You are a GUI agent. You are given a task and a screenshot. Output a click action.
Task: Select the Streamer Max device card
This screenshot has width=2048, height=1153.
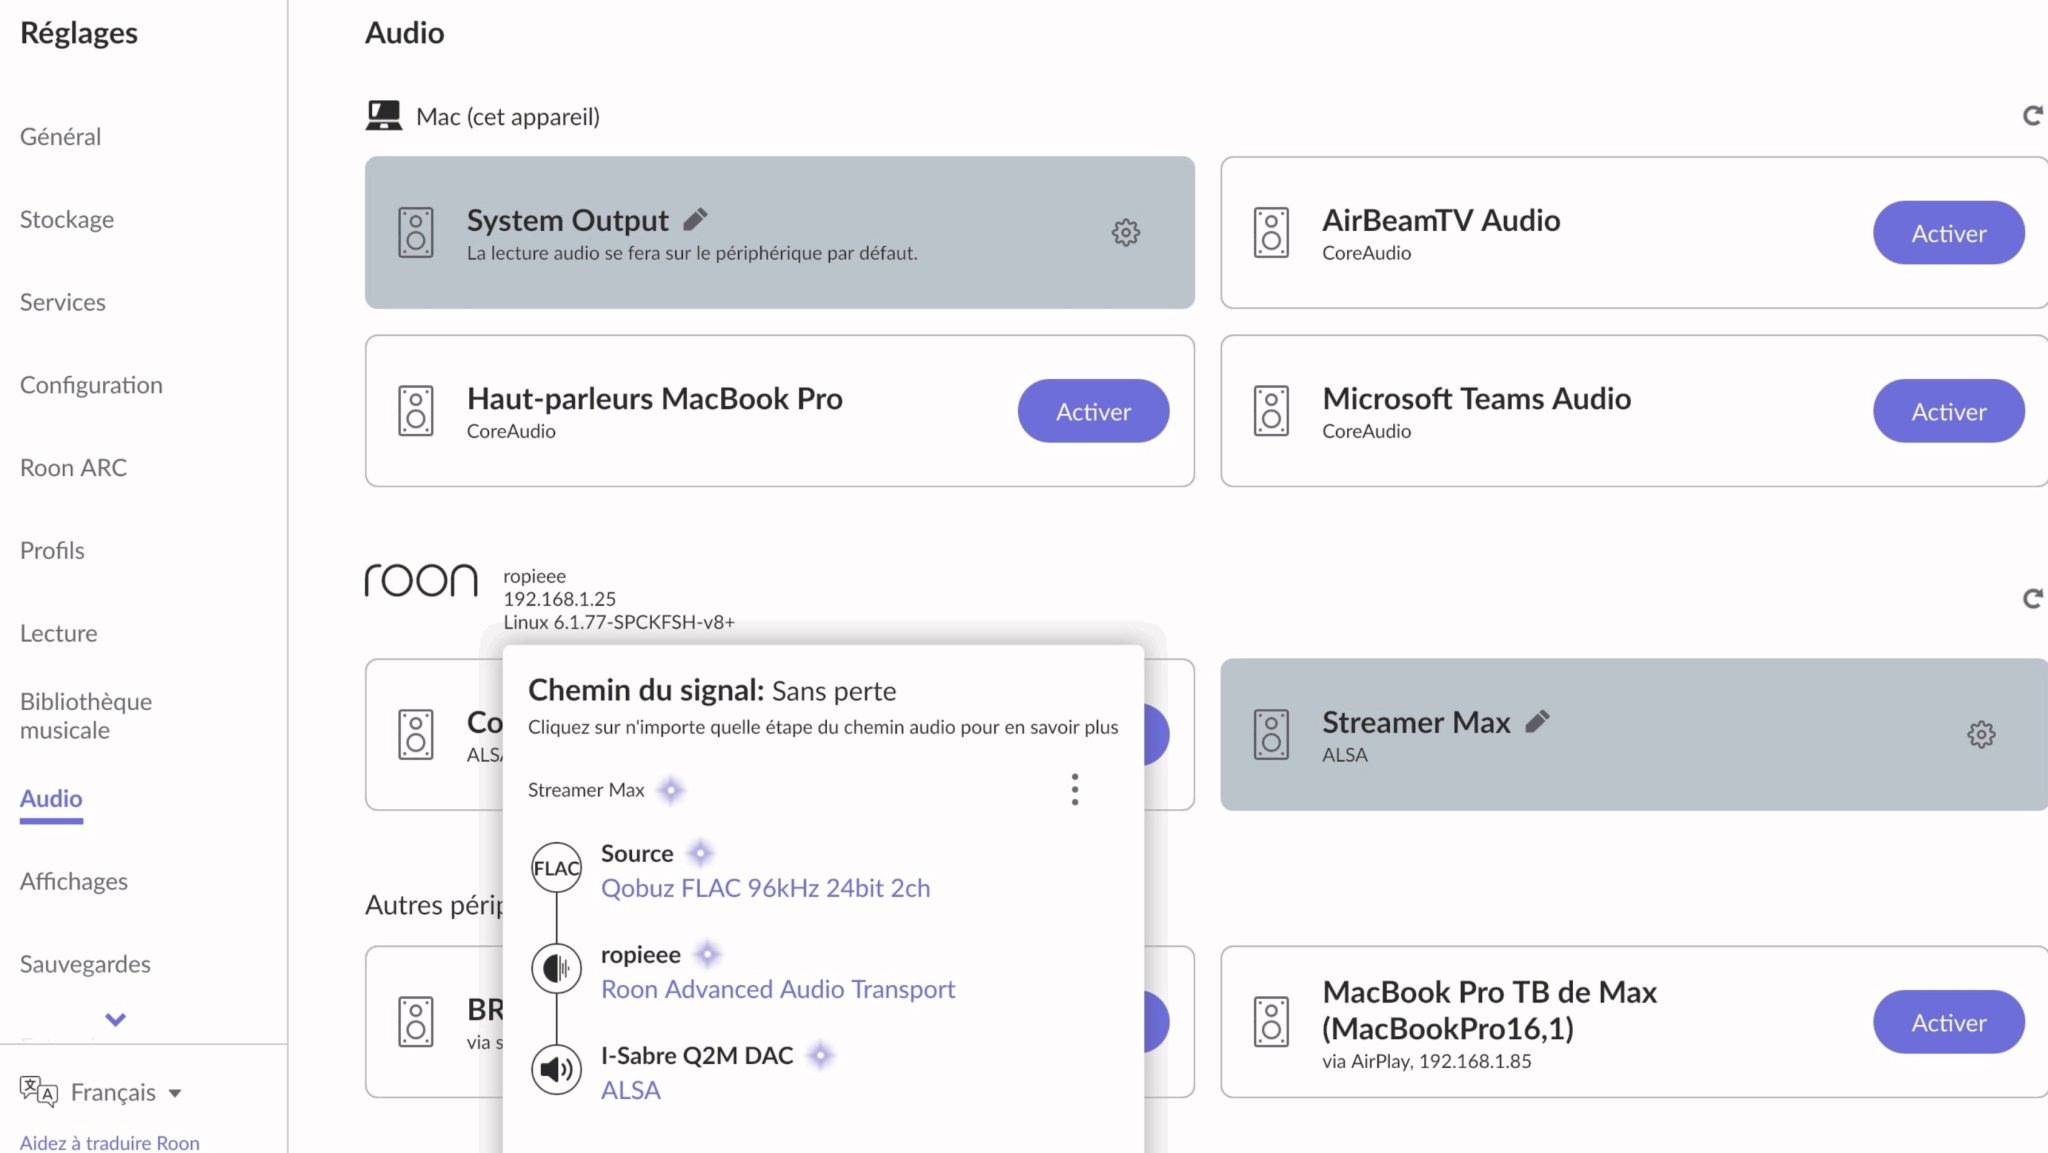(1634, 734)
